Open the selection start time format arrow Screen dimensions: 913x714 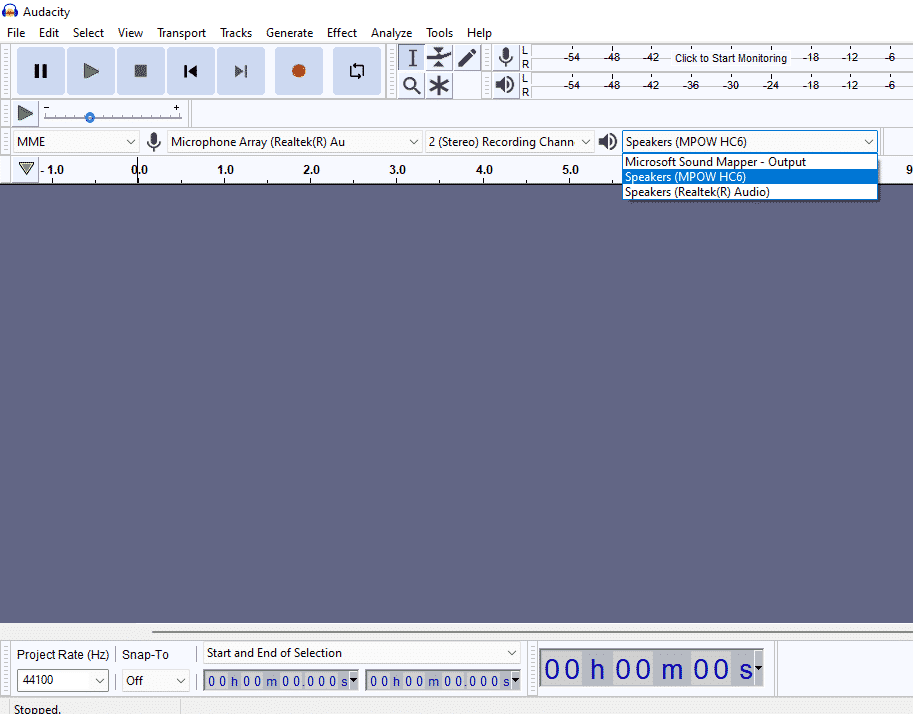(353, 680)
